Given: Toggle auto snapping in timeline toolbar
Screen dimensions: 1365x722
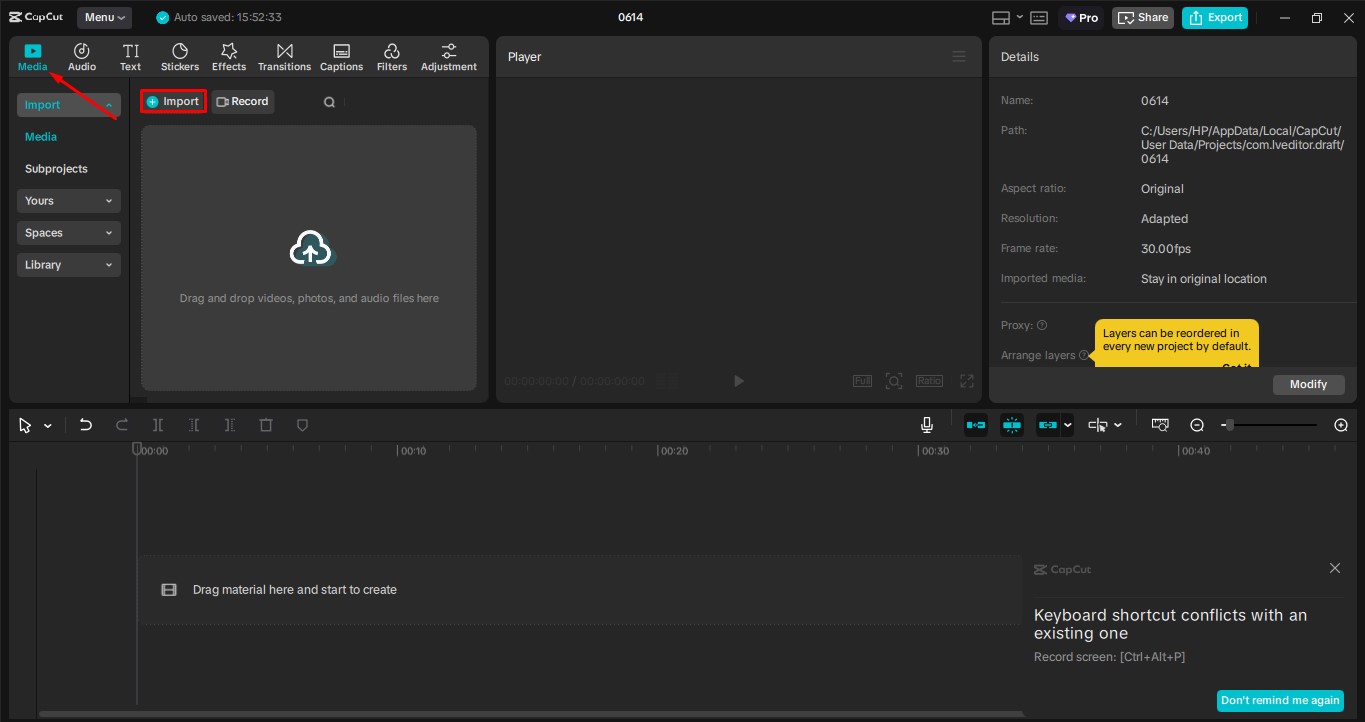Looking at the screenshot, I should click(1011, 424).
